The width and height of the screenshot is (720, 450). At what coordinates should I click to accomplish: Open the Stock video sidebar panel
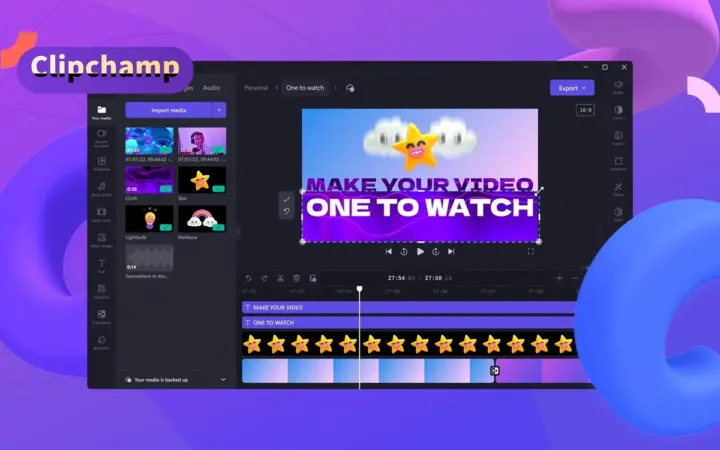coord(101,214)
